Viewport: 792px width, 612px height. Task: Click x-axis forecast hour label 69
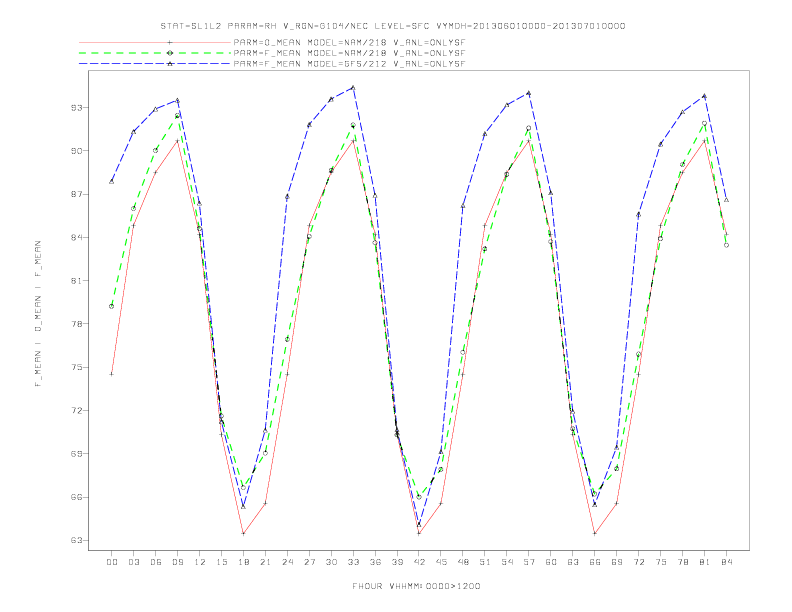click(x=617, y=562)
